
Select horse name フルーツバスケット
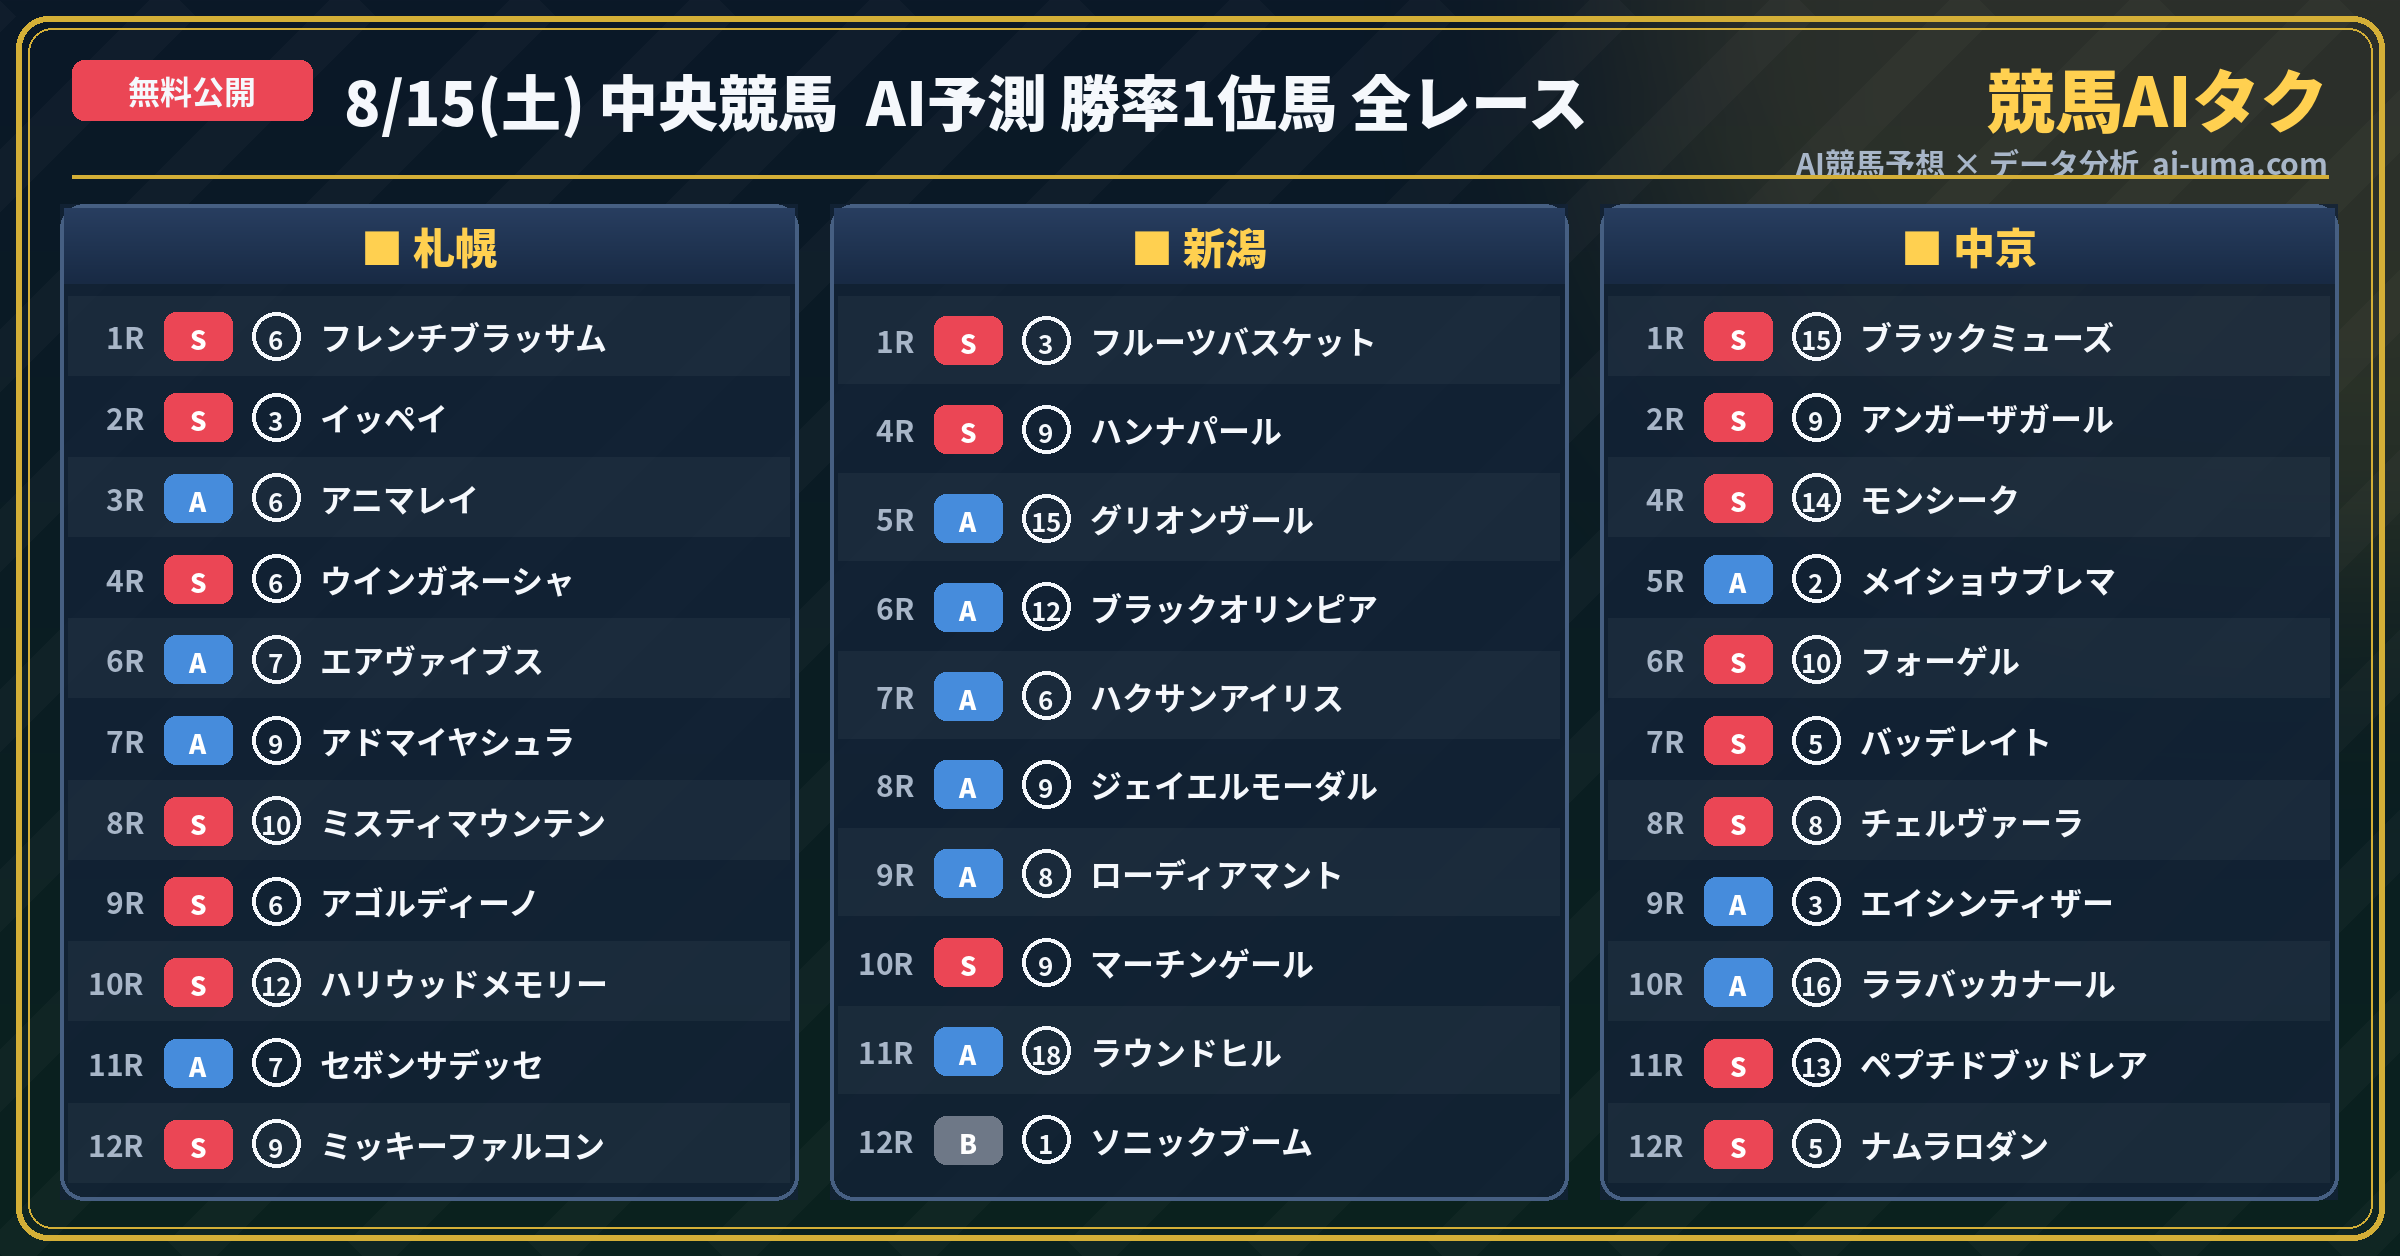pos(1233,342)
